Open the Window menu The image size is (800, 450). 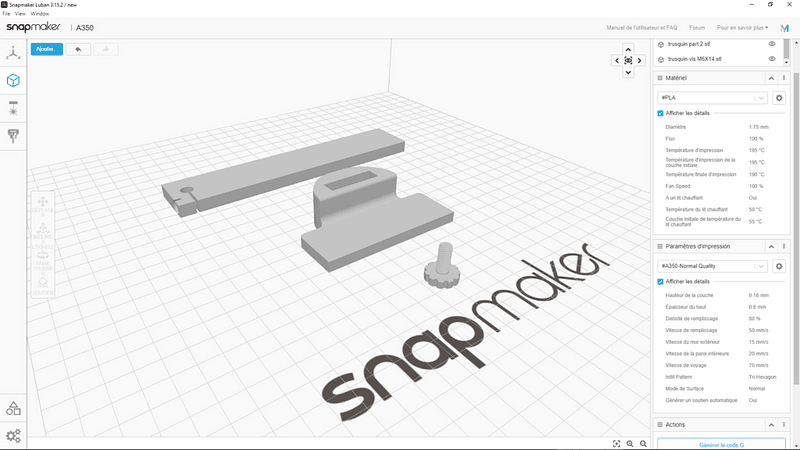pyautogui.click(x=40, y=14)
